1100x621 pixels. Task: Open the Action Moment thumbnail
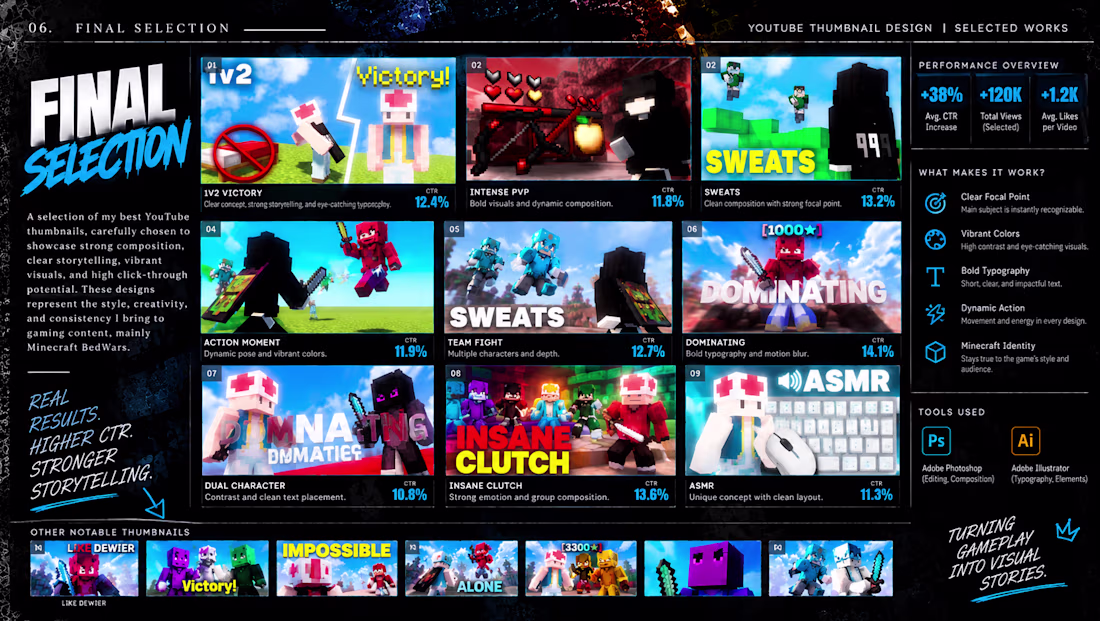pyautogui.click(x=317, y=277)
